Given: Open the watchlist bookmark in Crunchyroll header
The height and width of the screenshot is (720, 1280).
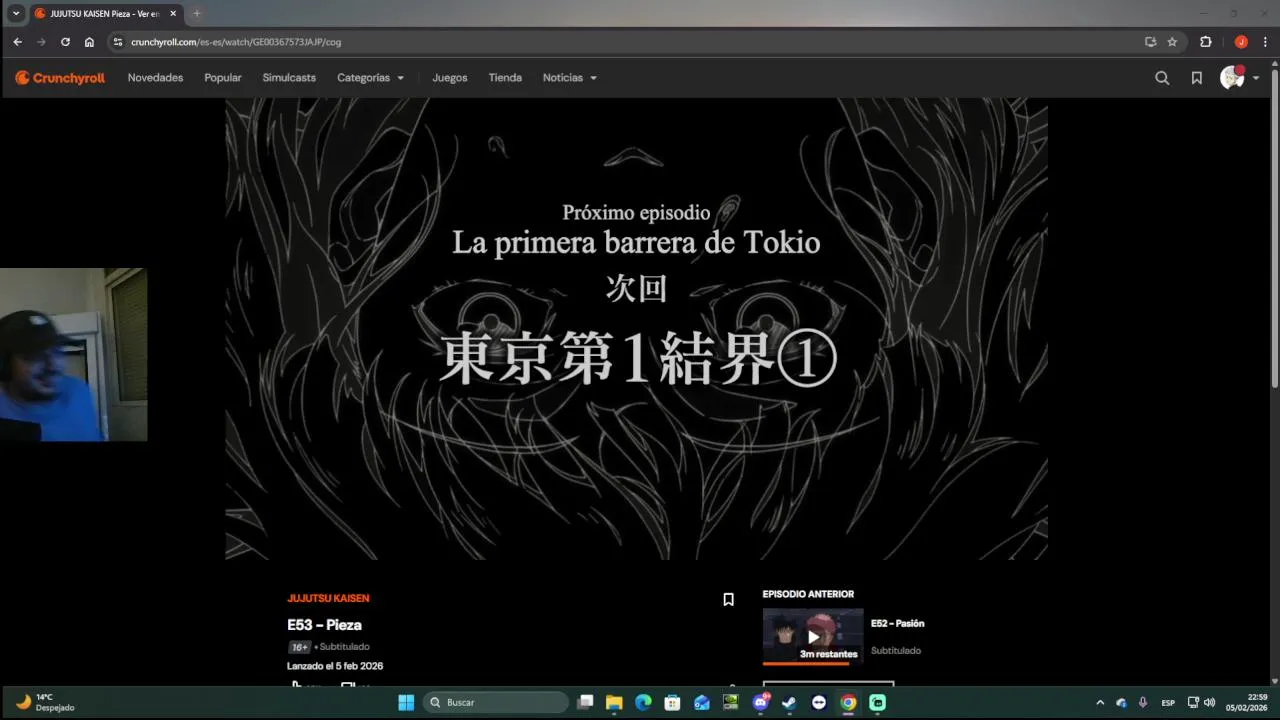Looking at the screenshot, I should (x=1196, y=78).
